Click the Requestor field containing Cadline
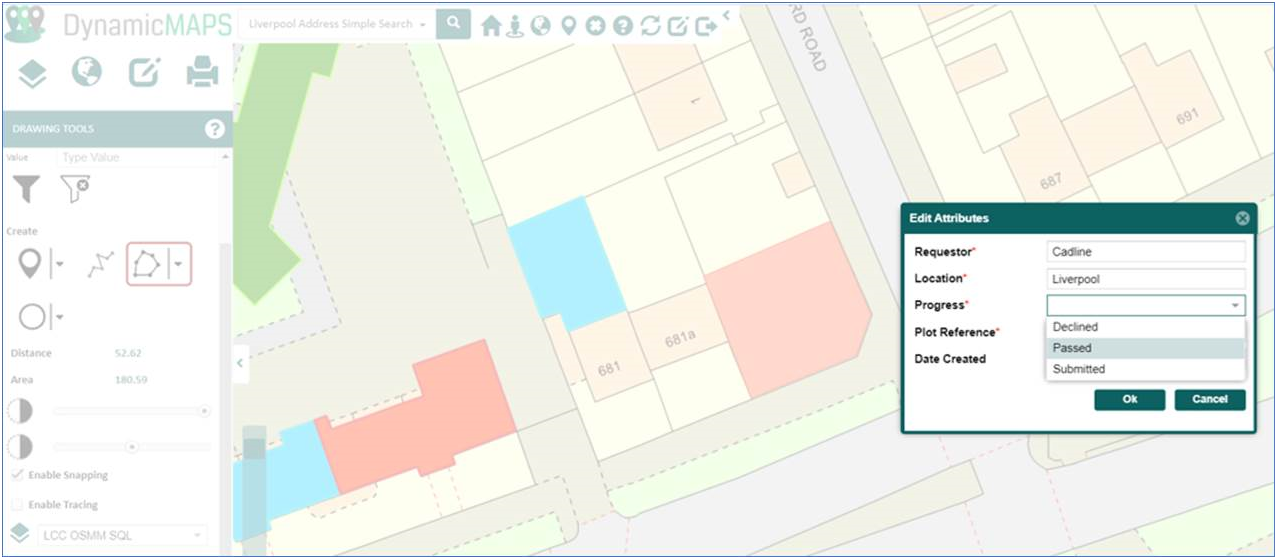The width and height of the screenshot is (1277, 559). tap(1146, 252)
